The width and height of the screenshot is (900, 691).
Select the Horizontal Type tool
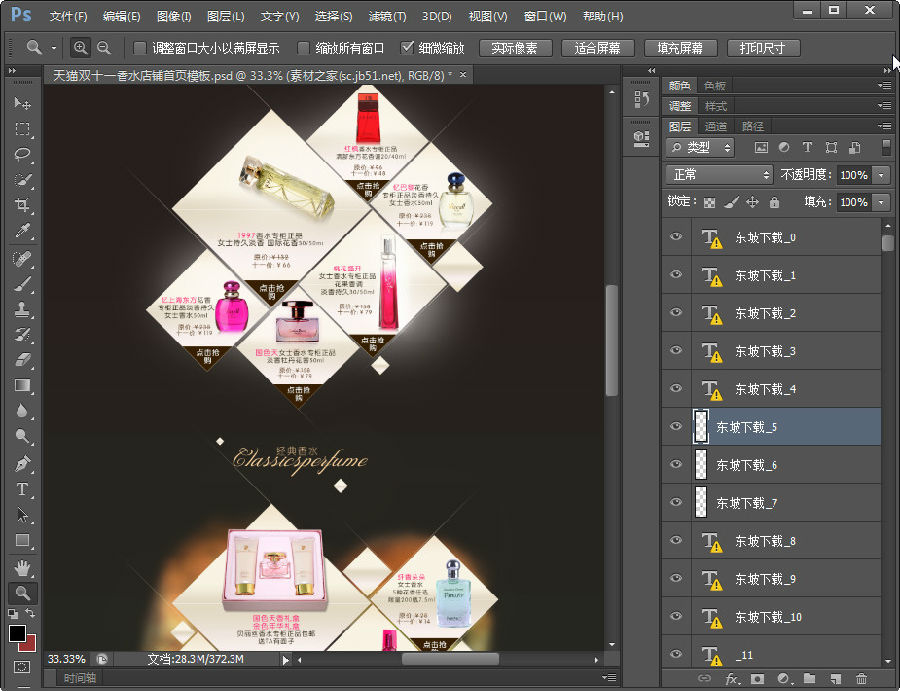point(22,489)
